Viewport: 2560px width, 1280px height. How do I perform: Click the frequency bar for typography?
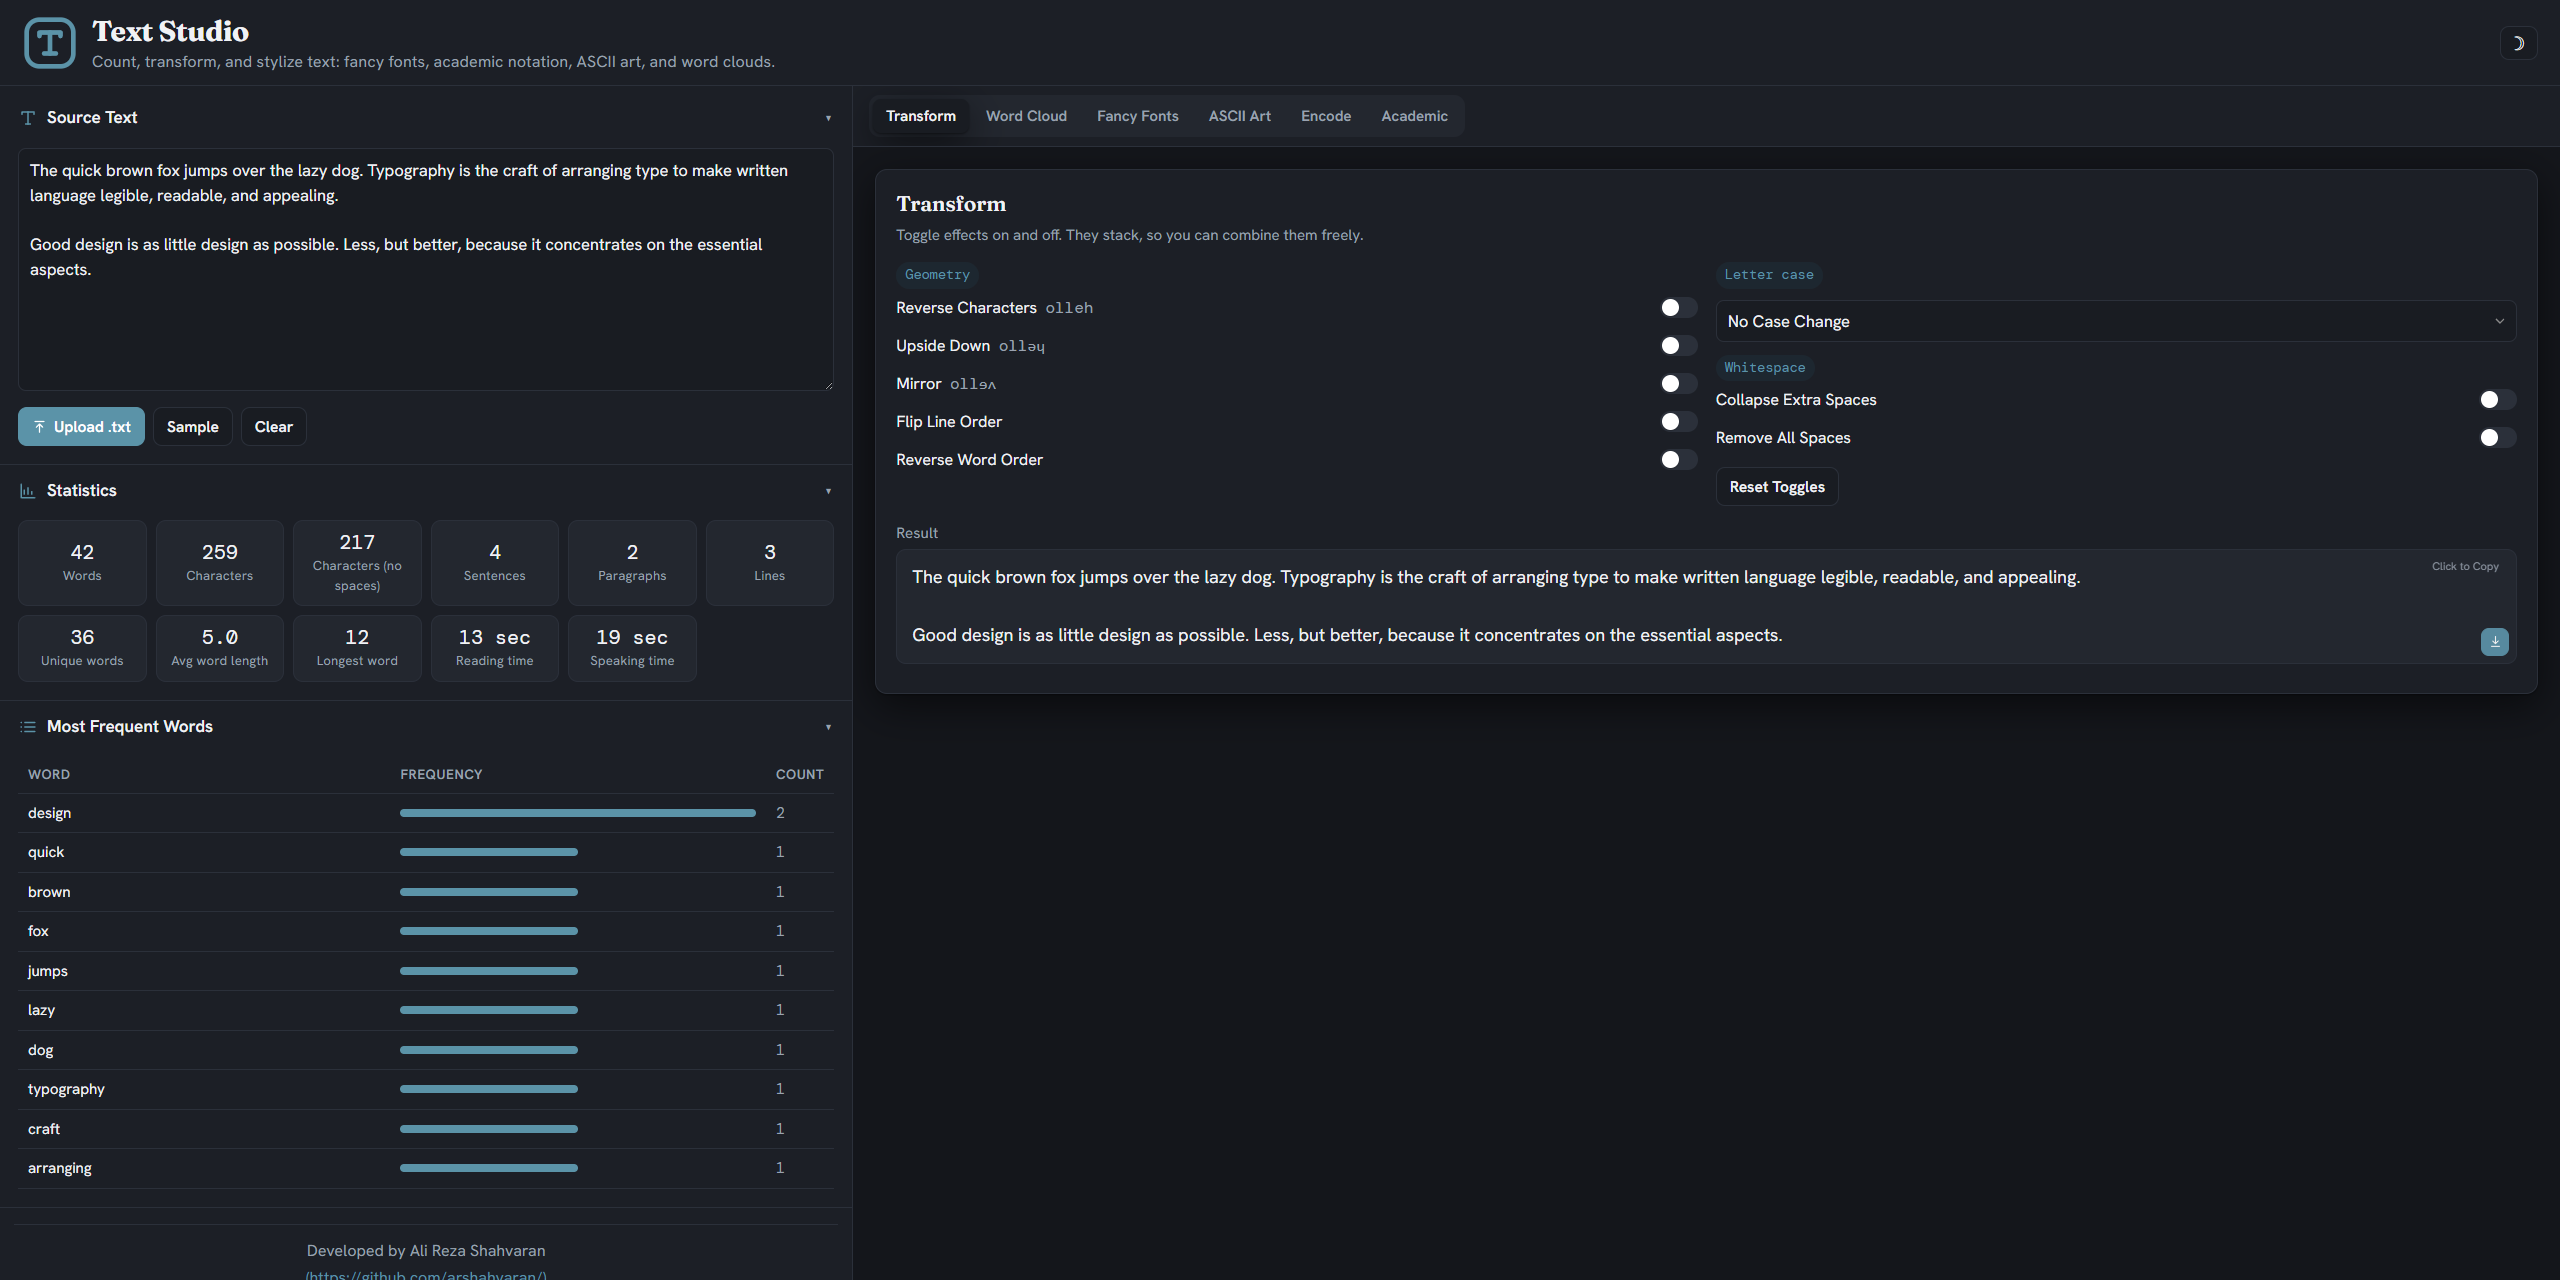[489, 1089]
